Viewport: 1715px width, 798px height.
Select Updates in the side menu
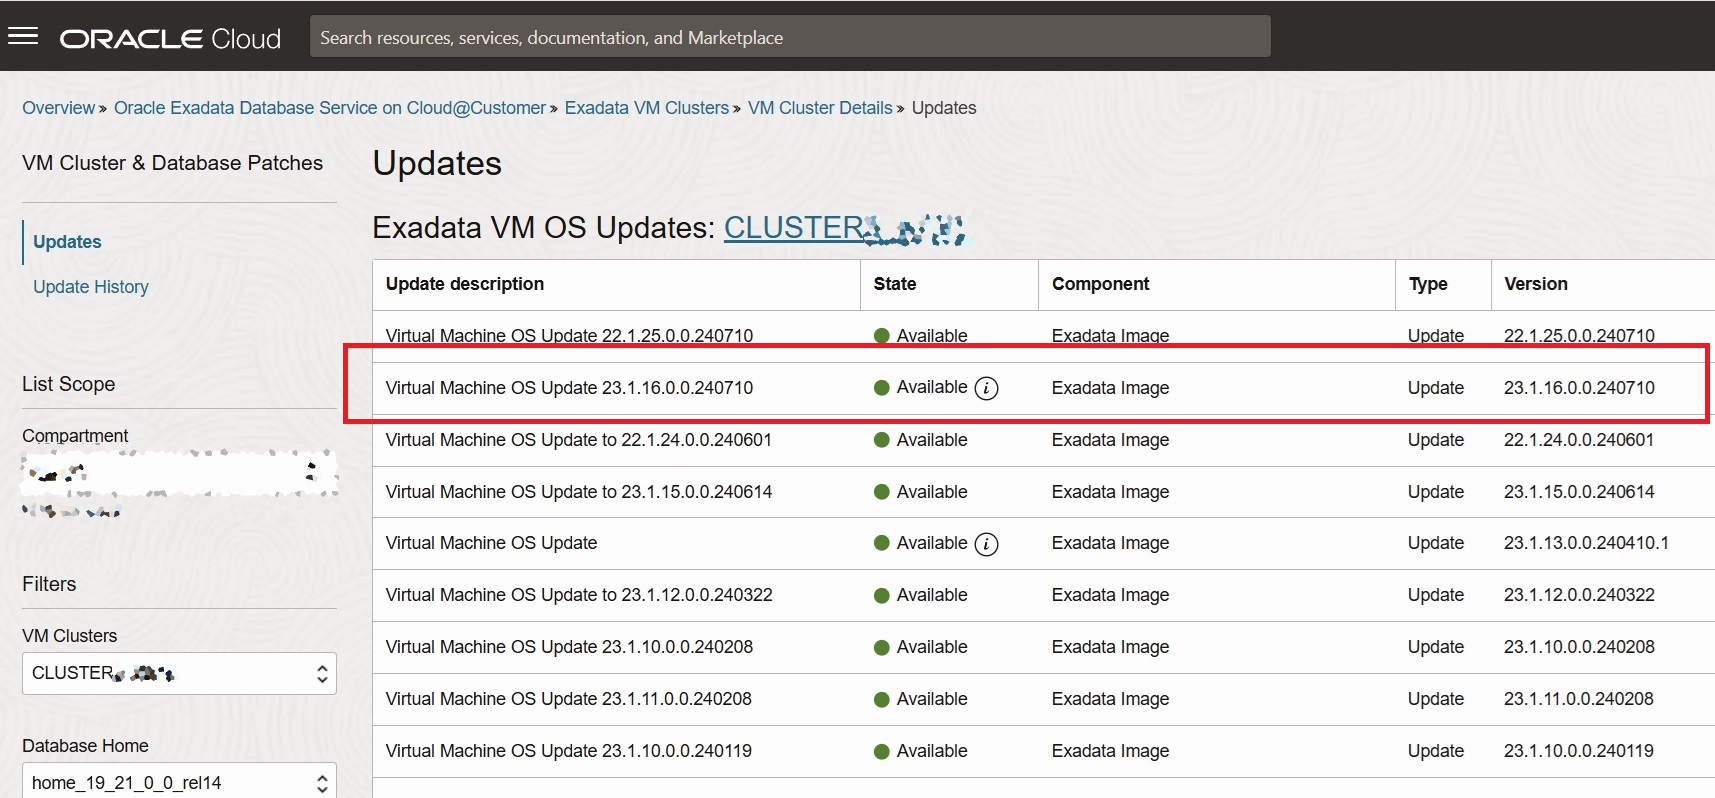67,242
